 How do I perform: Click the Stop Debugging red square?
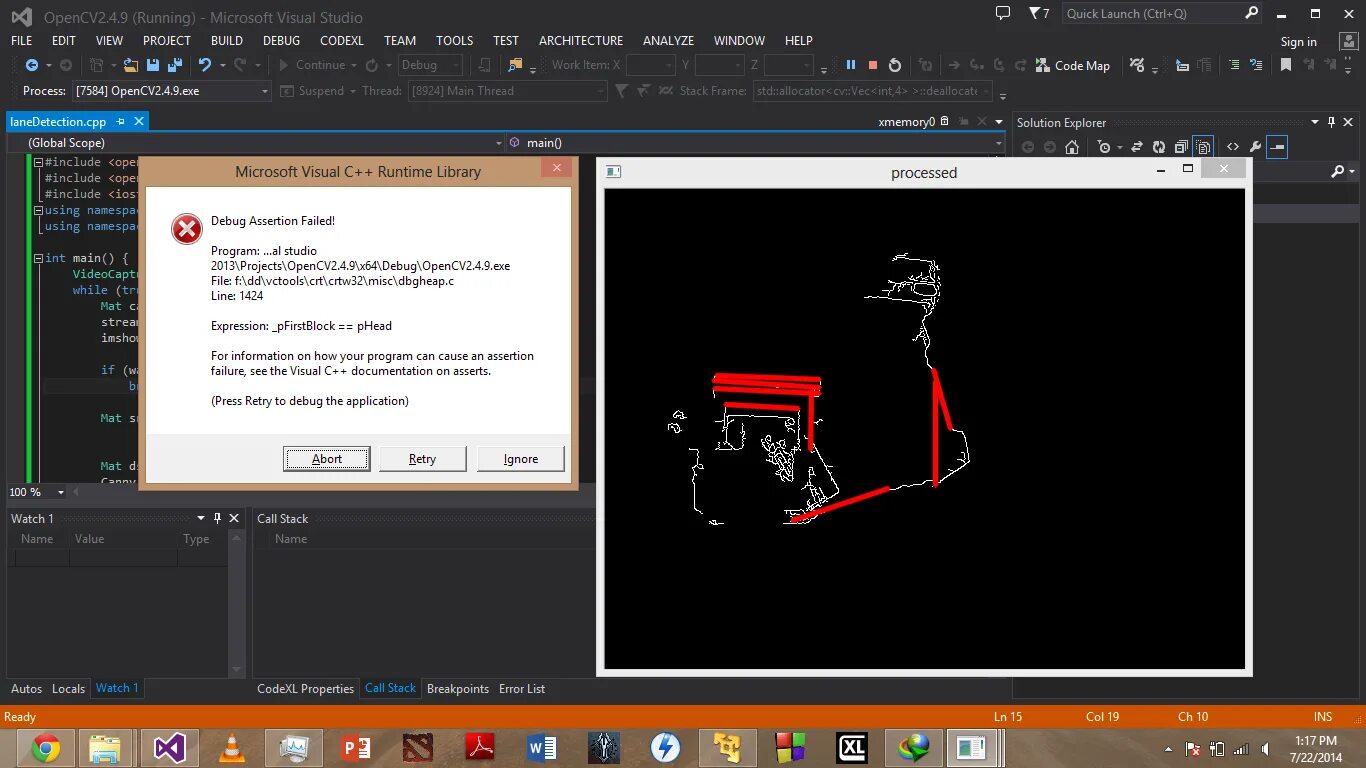(873, 65)
